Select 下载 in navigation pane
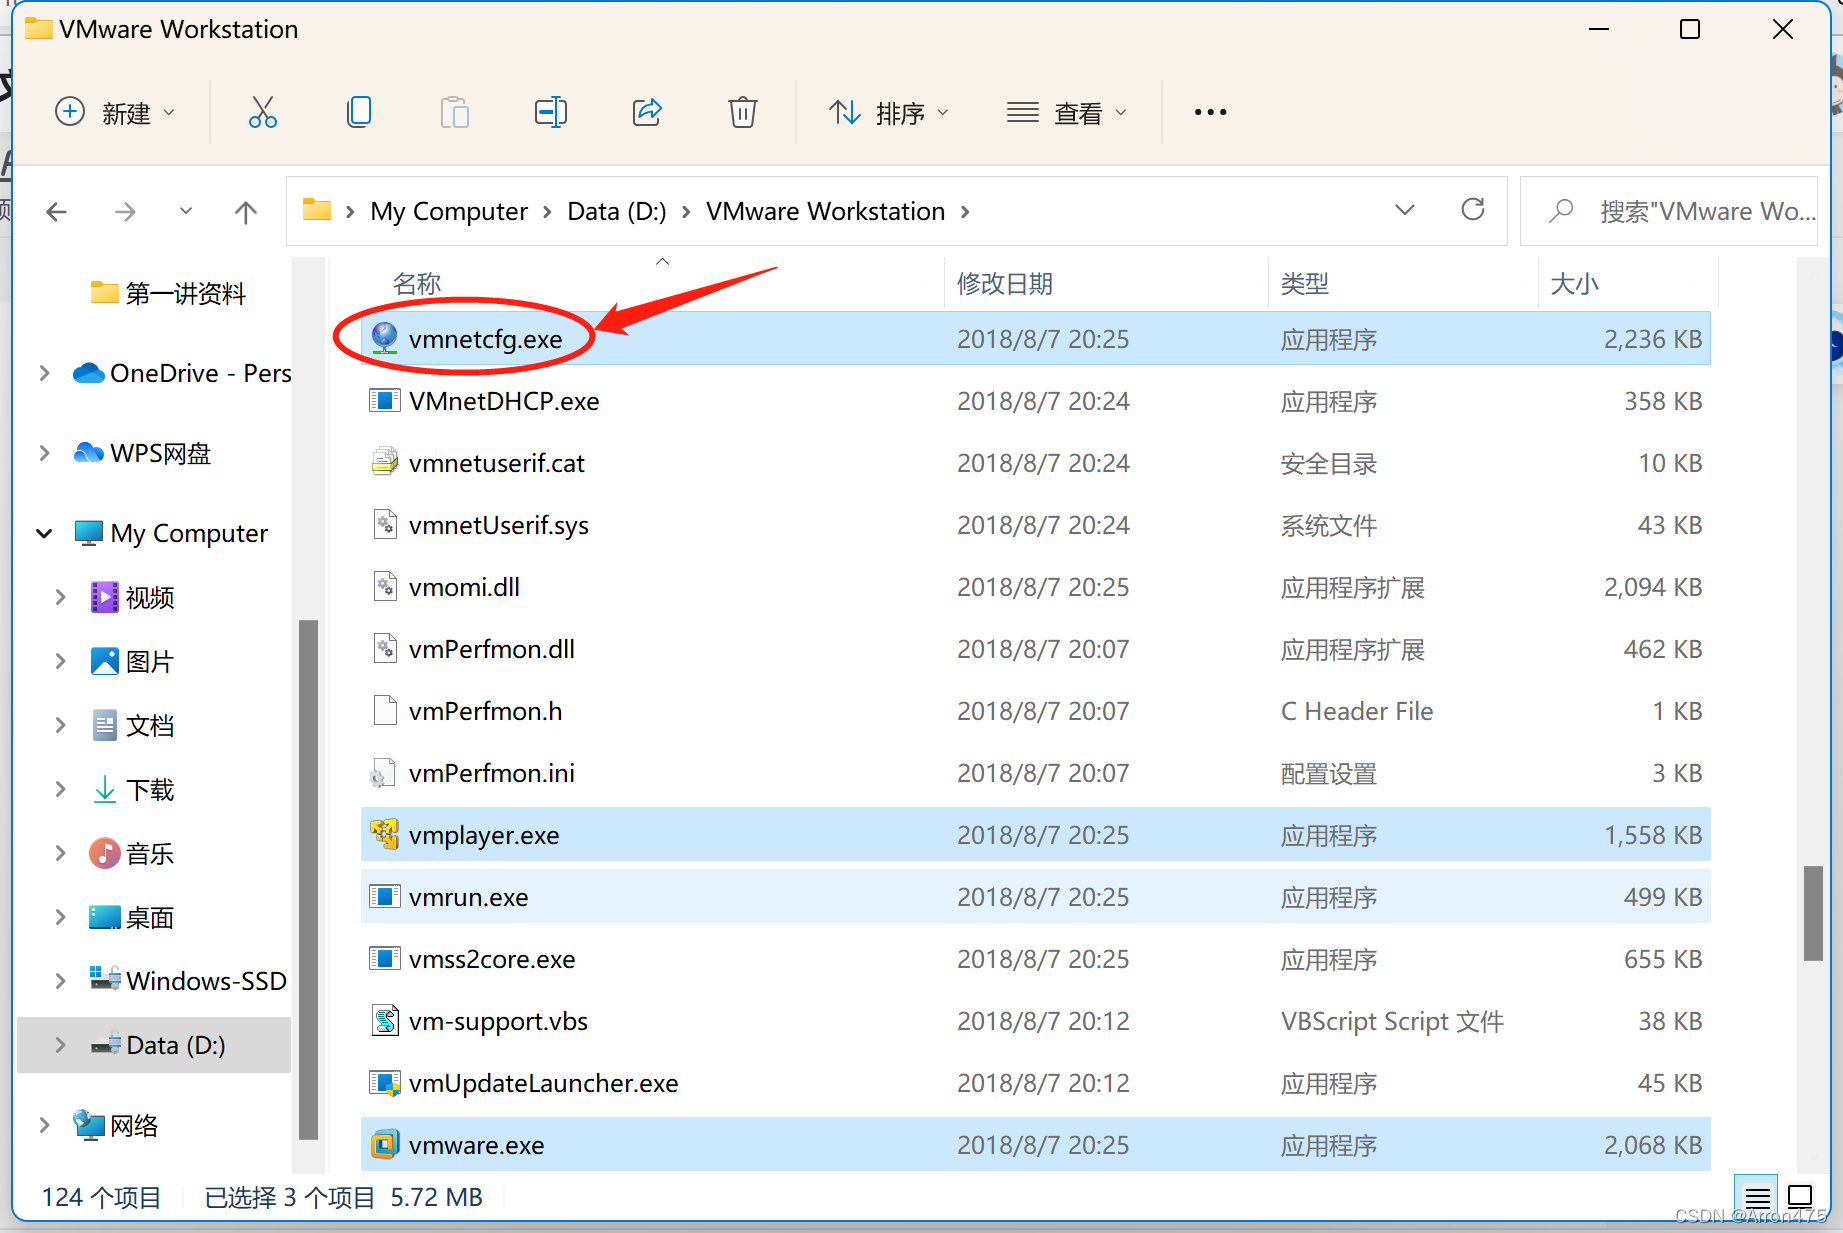The height and width of the screenshot is (1233, 1843). point(132,789)
